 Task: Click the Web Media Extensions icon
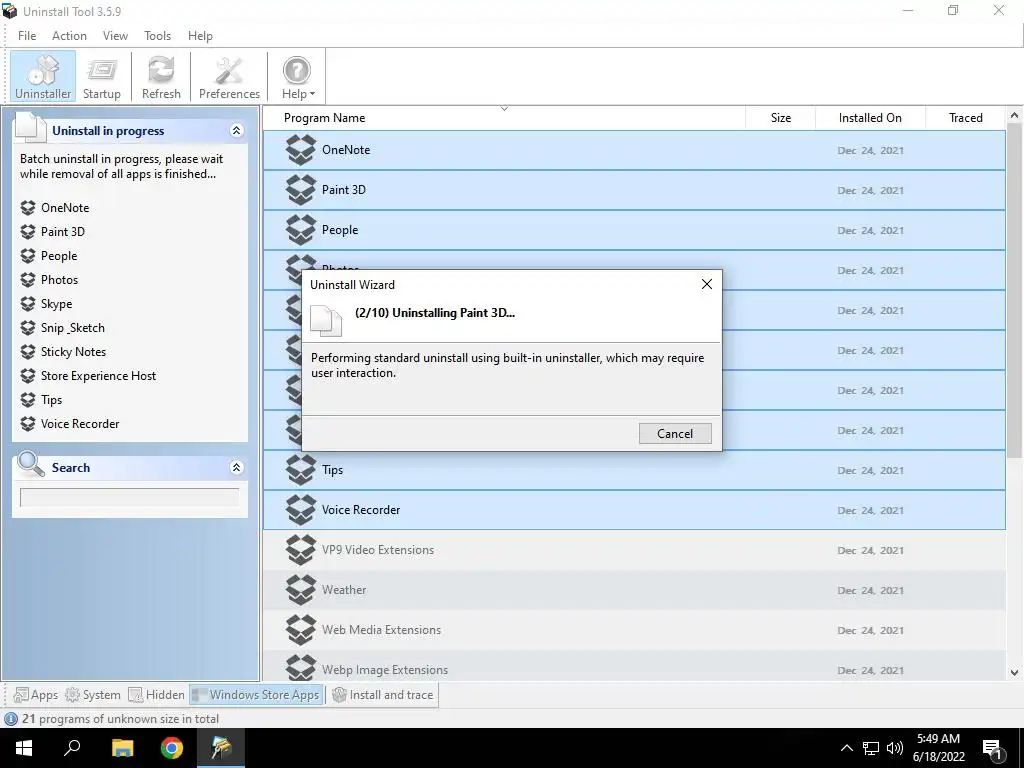click(301, 630)
